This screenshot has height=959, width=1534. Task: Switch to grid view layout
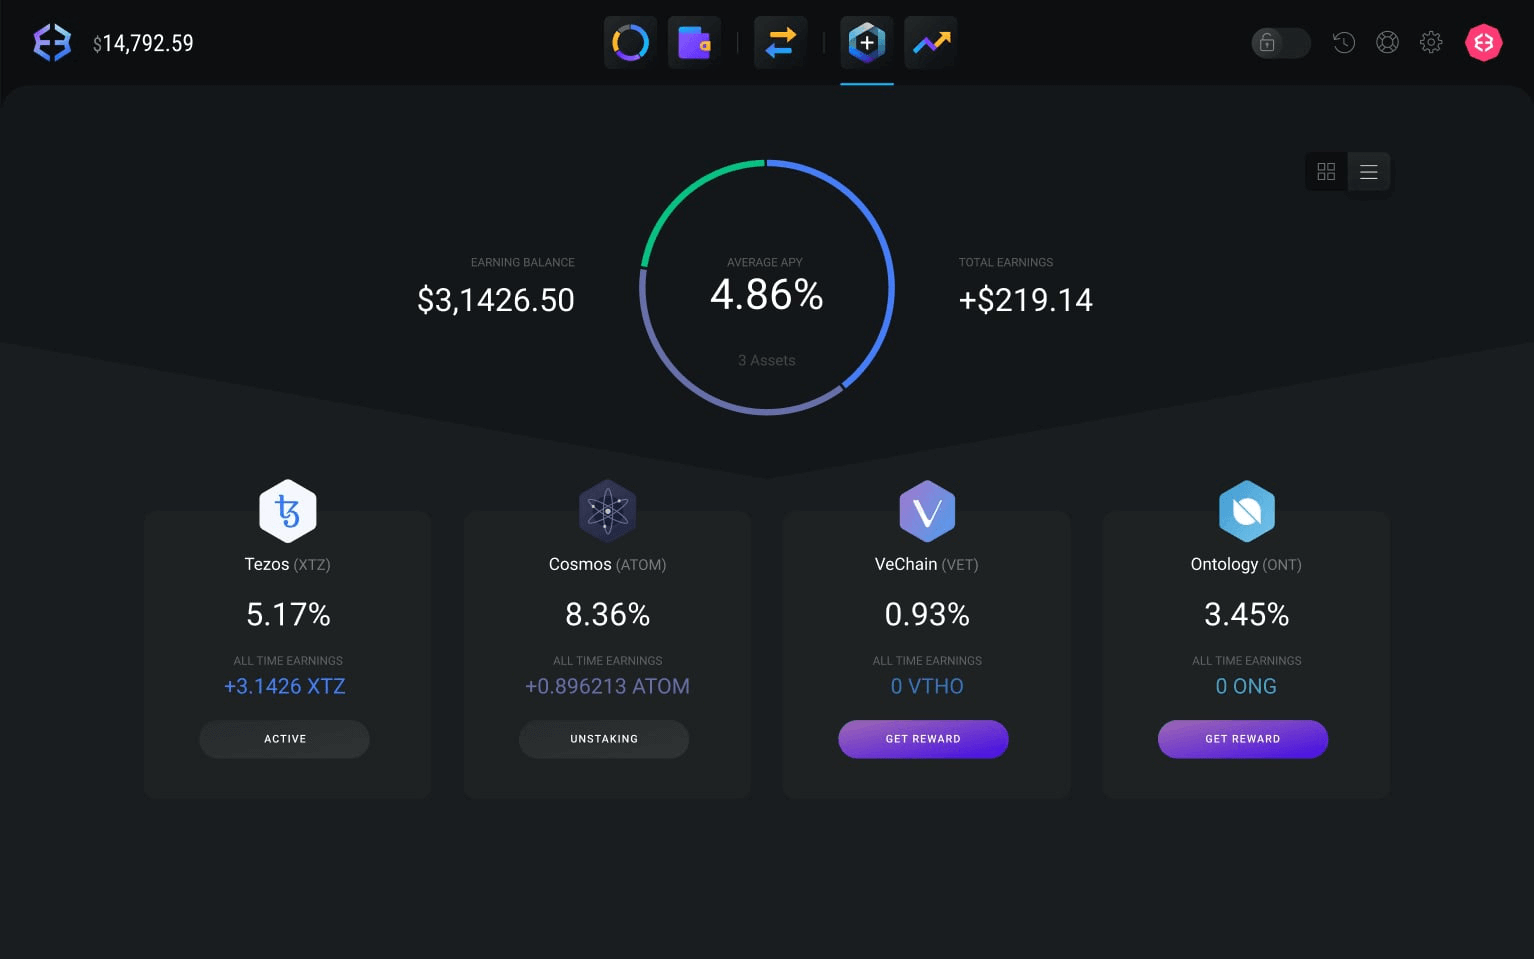[x=1326, y=172]
